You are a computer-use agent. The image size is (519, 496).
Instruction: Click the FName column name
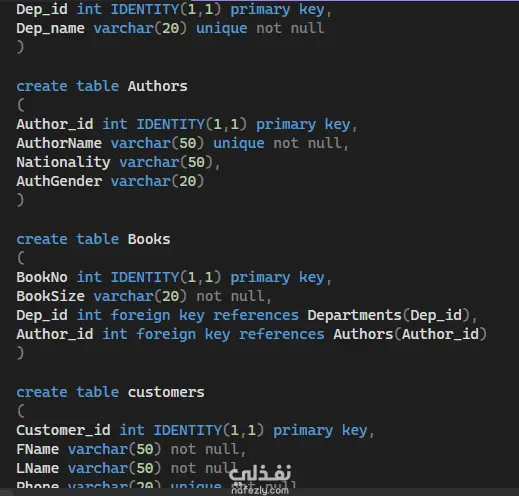pos(38,449)
